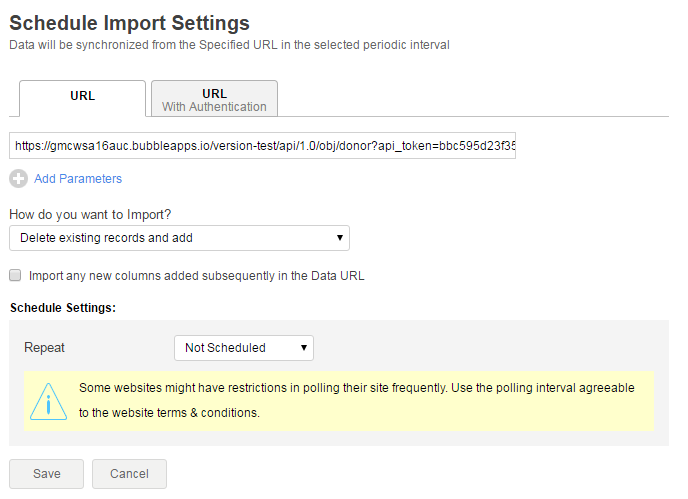The image size is (688, 499).
Task: Open the Repeat 'Not Scheduled' dropdown
Action: point(243,348)
